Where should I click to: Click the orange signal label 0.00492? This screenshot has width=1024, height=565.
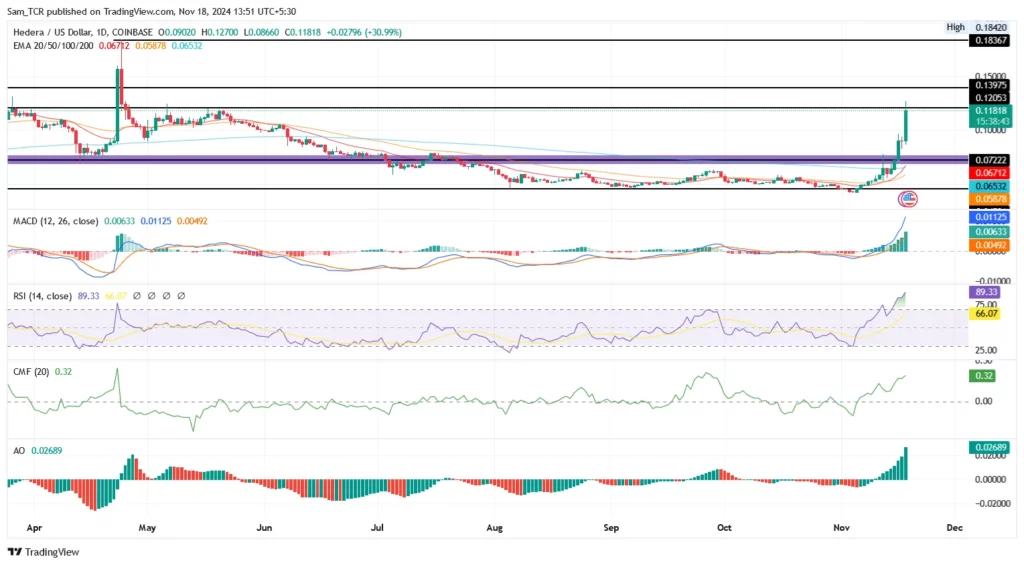(x=991, y=246)
